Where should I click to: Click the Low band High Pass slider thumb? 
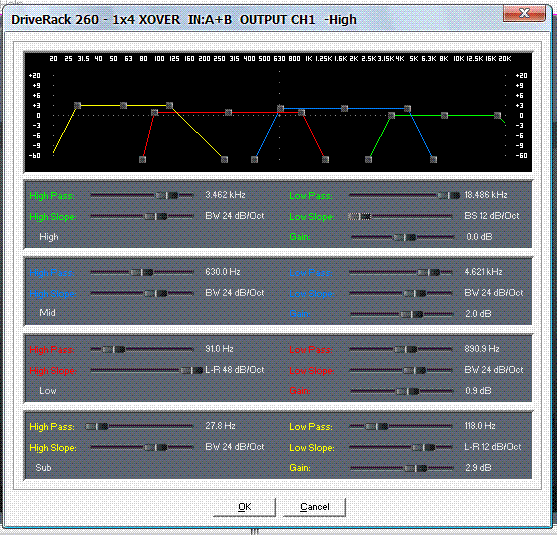click(114, 350)
